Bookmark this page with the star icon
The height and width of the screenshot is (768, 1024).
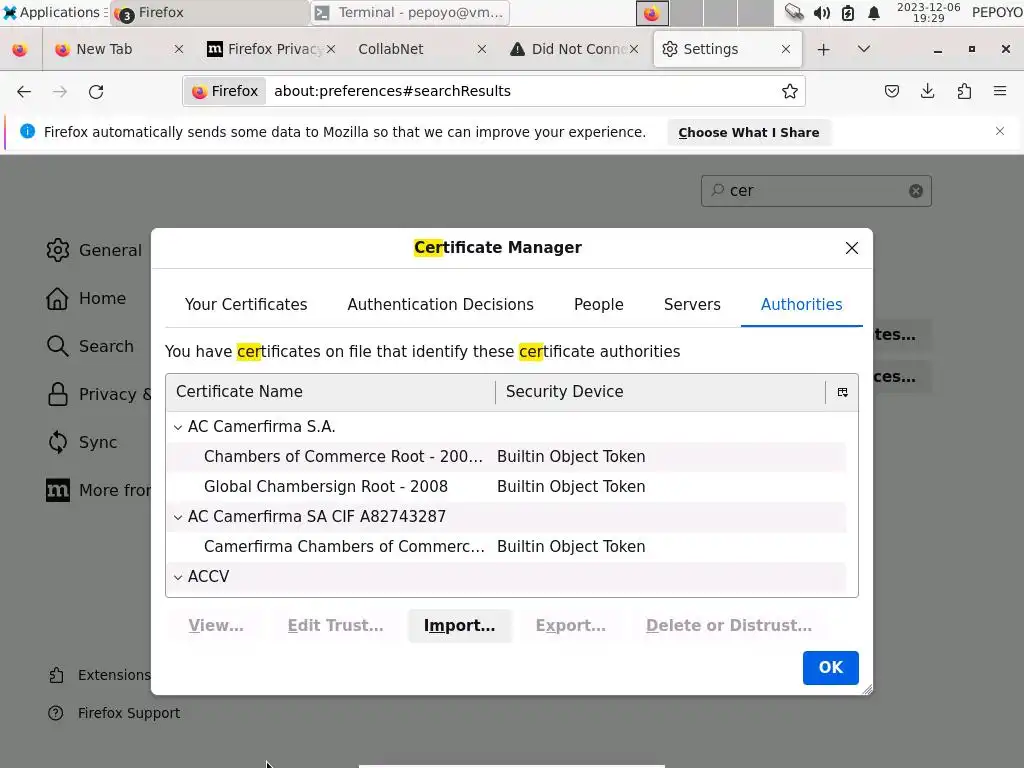790,91
